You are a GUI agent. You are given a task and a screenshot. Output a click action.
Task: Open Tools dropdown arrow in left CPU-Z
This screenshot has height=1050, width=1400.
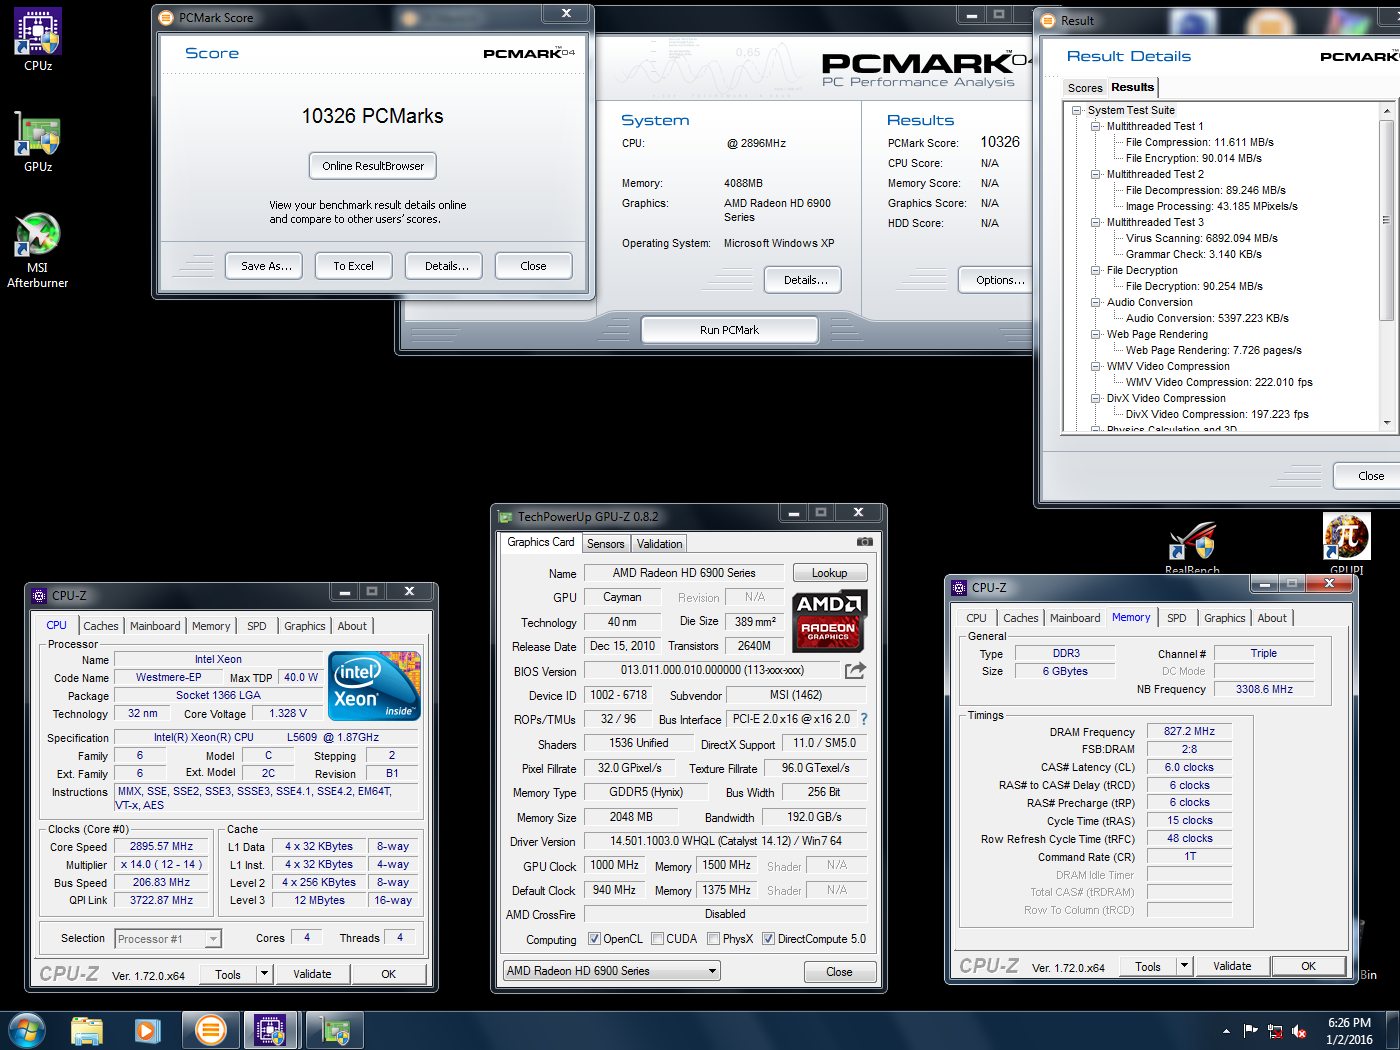pos(264,974)
